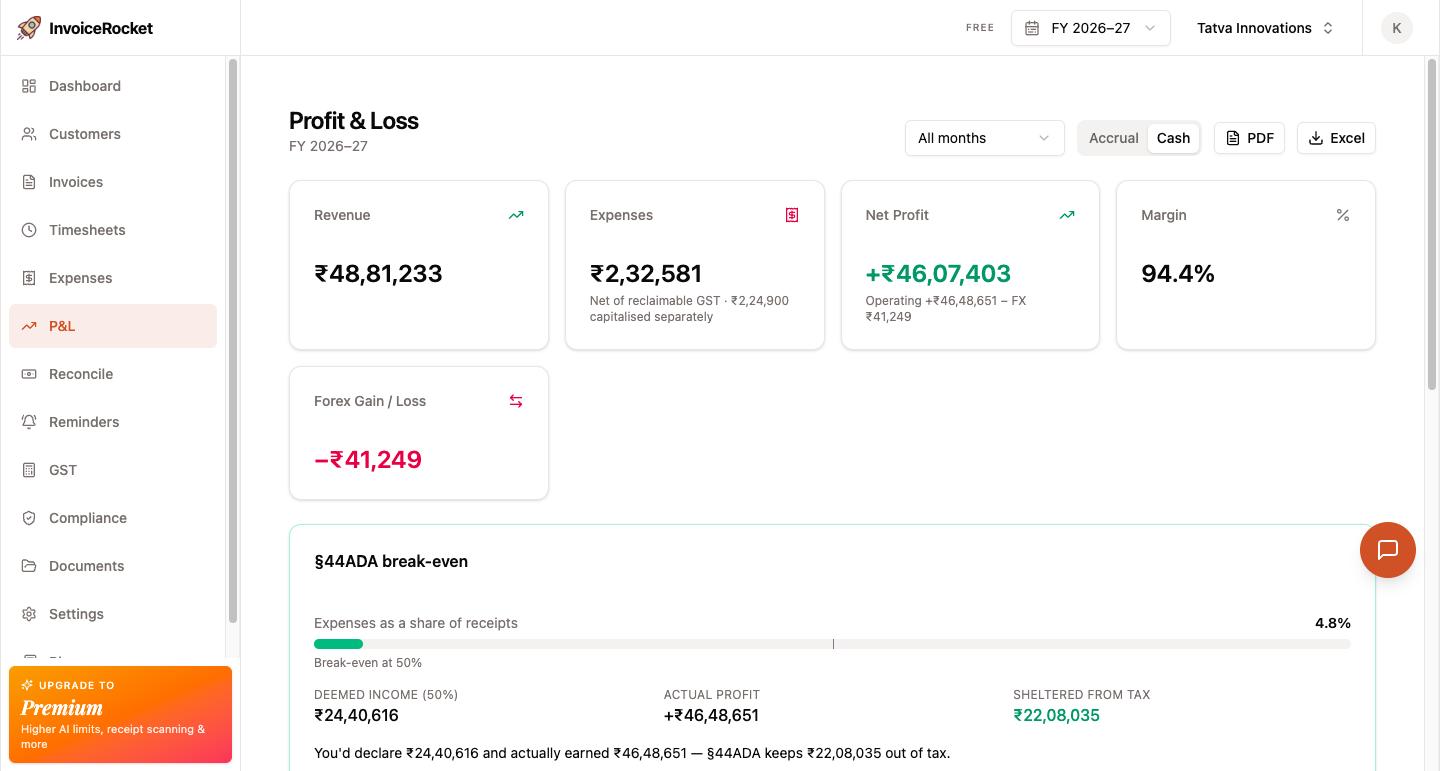The height and width of the screenshot is (771, 1440).
Task: Click the Deemed Income amount ₹24,40,616
Action: click(x=356, y=715)
